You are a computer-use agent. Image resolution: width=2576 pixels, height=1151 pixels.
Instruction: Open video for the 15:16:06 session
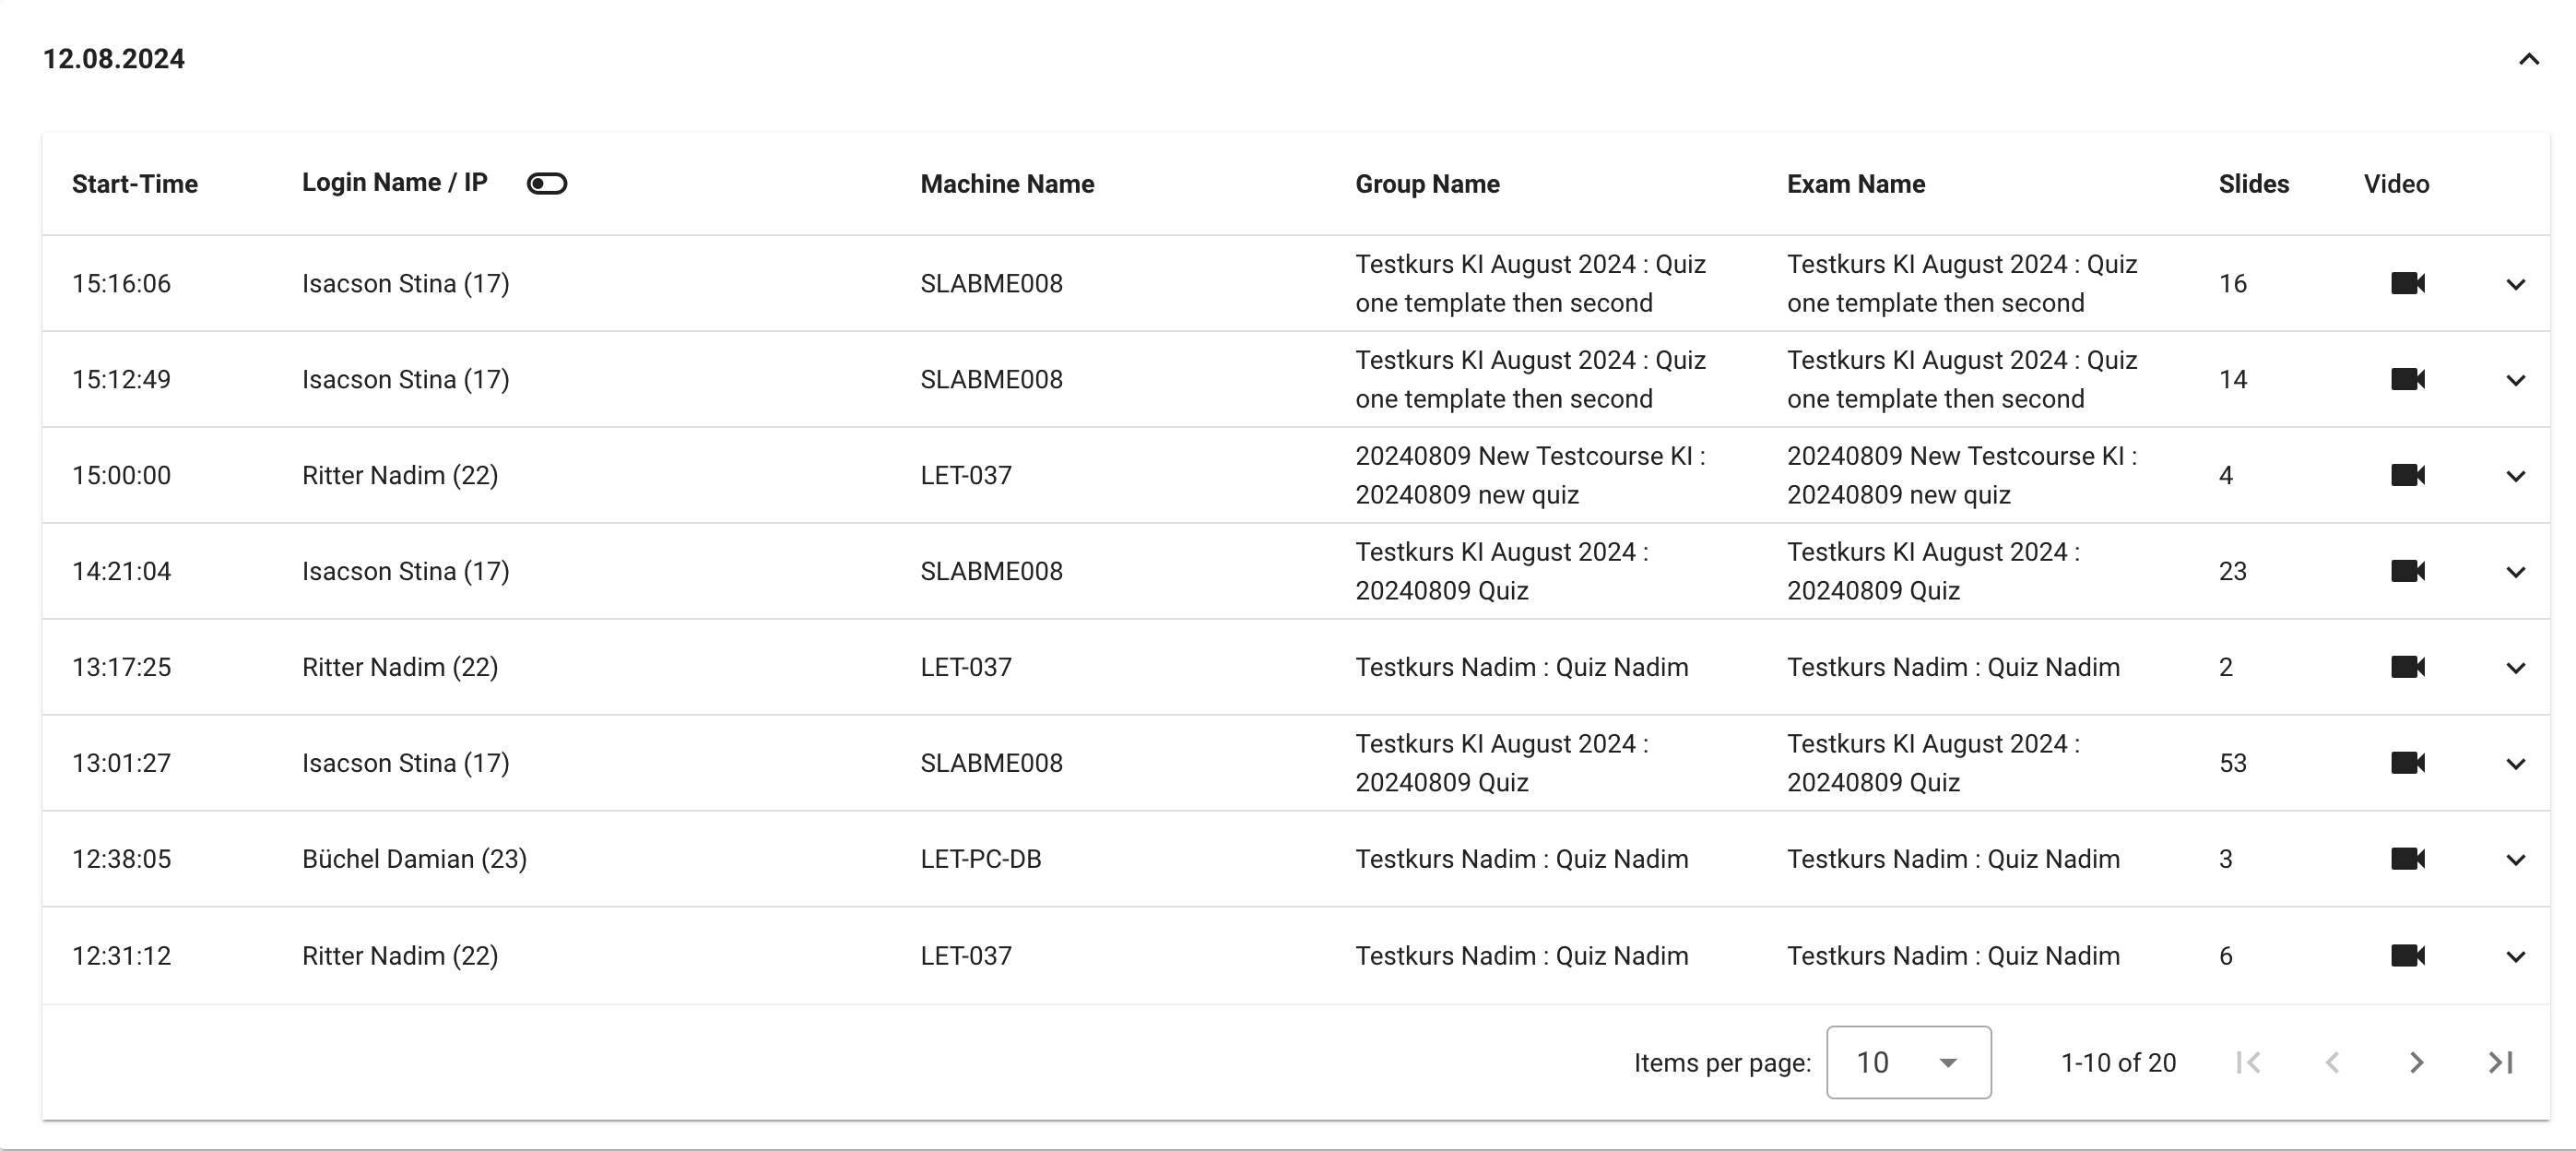tap(2407, 284)
